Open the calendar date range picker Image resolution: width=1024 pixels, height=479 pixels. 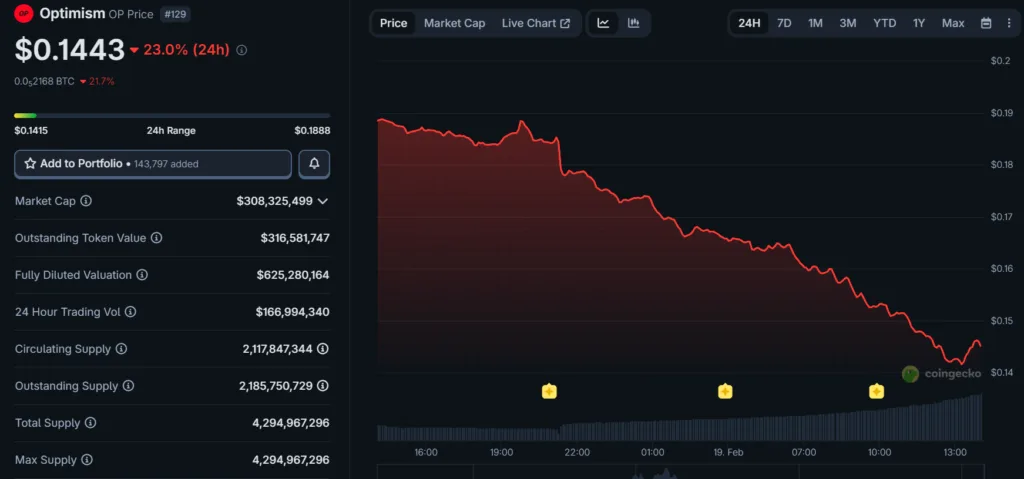point(986,24)
